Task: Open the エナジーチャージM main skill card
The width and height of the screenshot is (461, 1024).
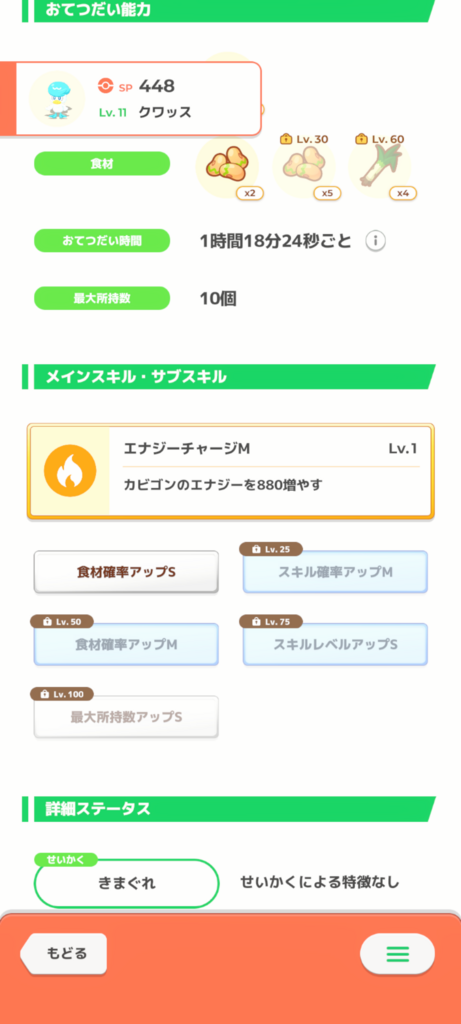Action: pyautogui.click(x=230, y=472)
